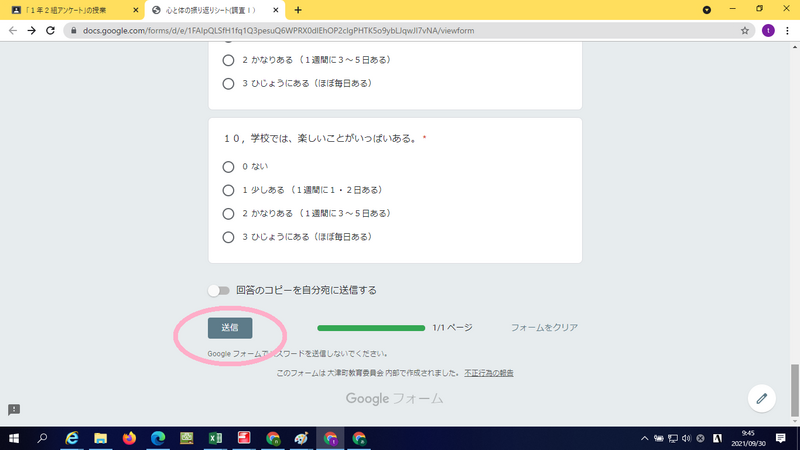
Task: Choose '3 ひじょうにある' for question 10
Action: click(x=229, y=237)
